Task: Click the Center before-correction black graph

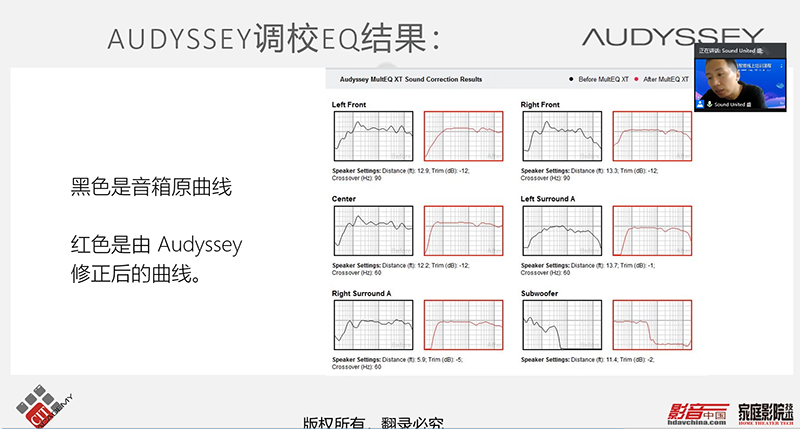Action: 373,231
